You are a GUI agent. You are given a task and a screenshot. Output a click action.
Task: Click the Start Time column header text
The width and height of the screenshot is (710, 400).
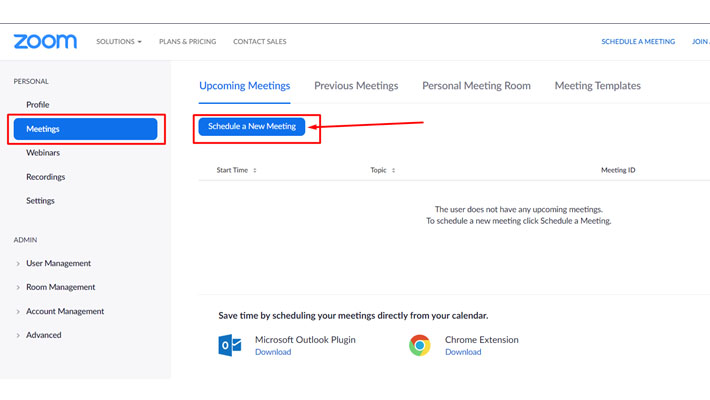coord(232,170)
